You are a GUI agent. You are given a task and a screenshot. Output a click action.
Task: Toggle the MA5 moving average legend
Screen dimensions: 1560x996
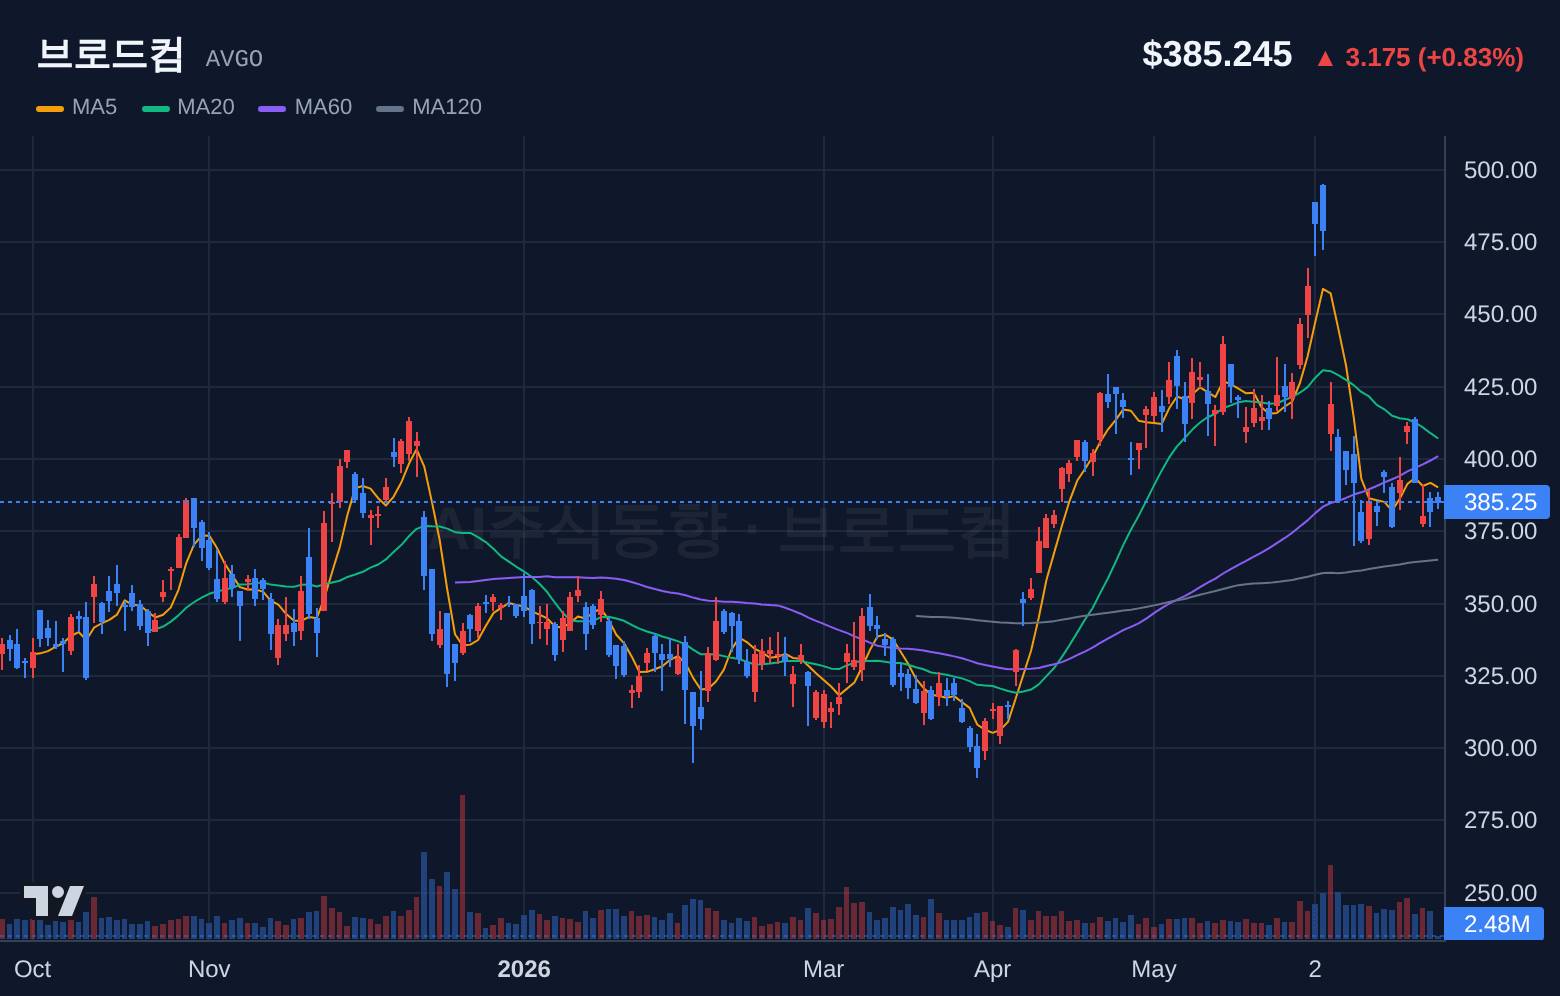pyautogui.click(x=77, y=107)
